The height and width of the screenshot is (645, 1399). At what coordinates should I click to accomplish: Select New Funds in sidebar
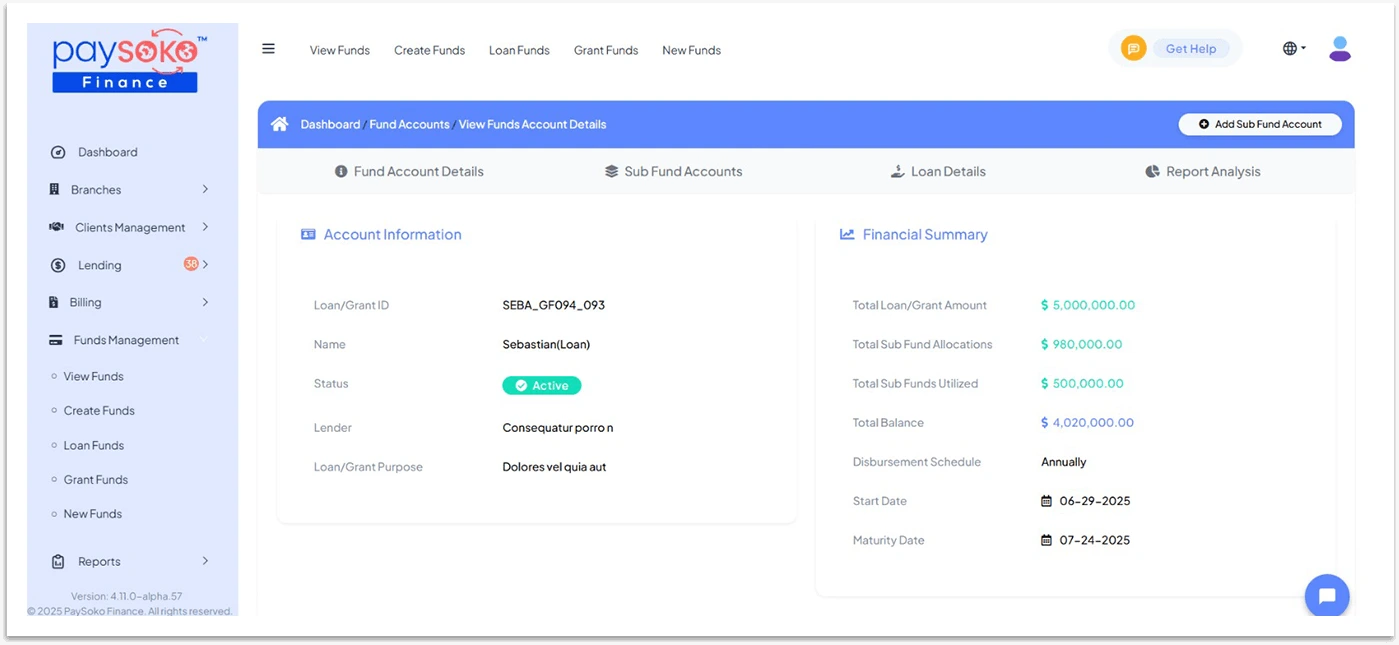coord(93,513)
